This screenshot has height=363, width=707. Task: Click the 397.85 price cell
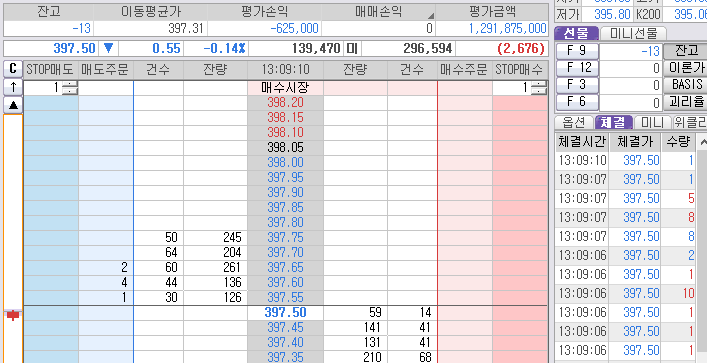285,207
